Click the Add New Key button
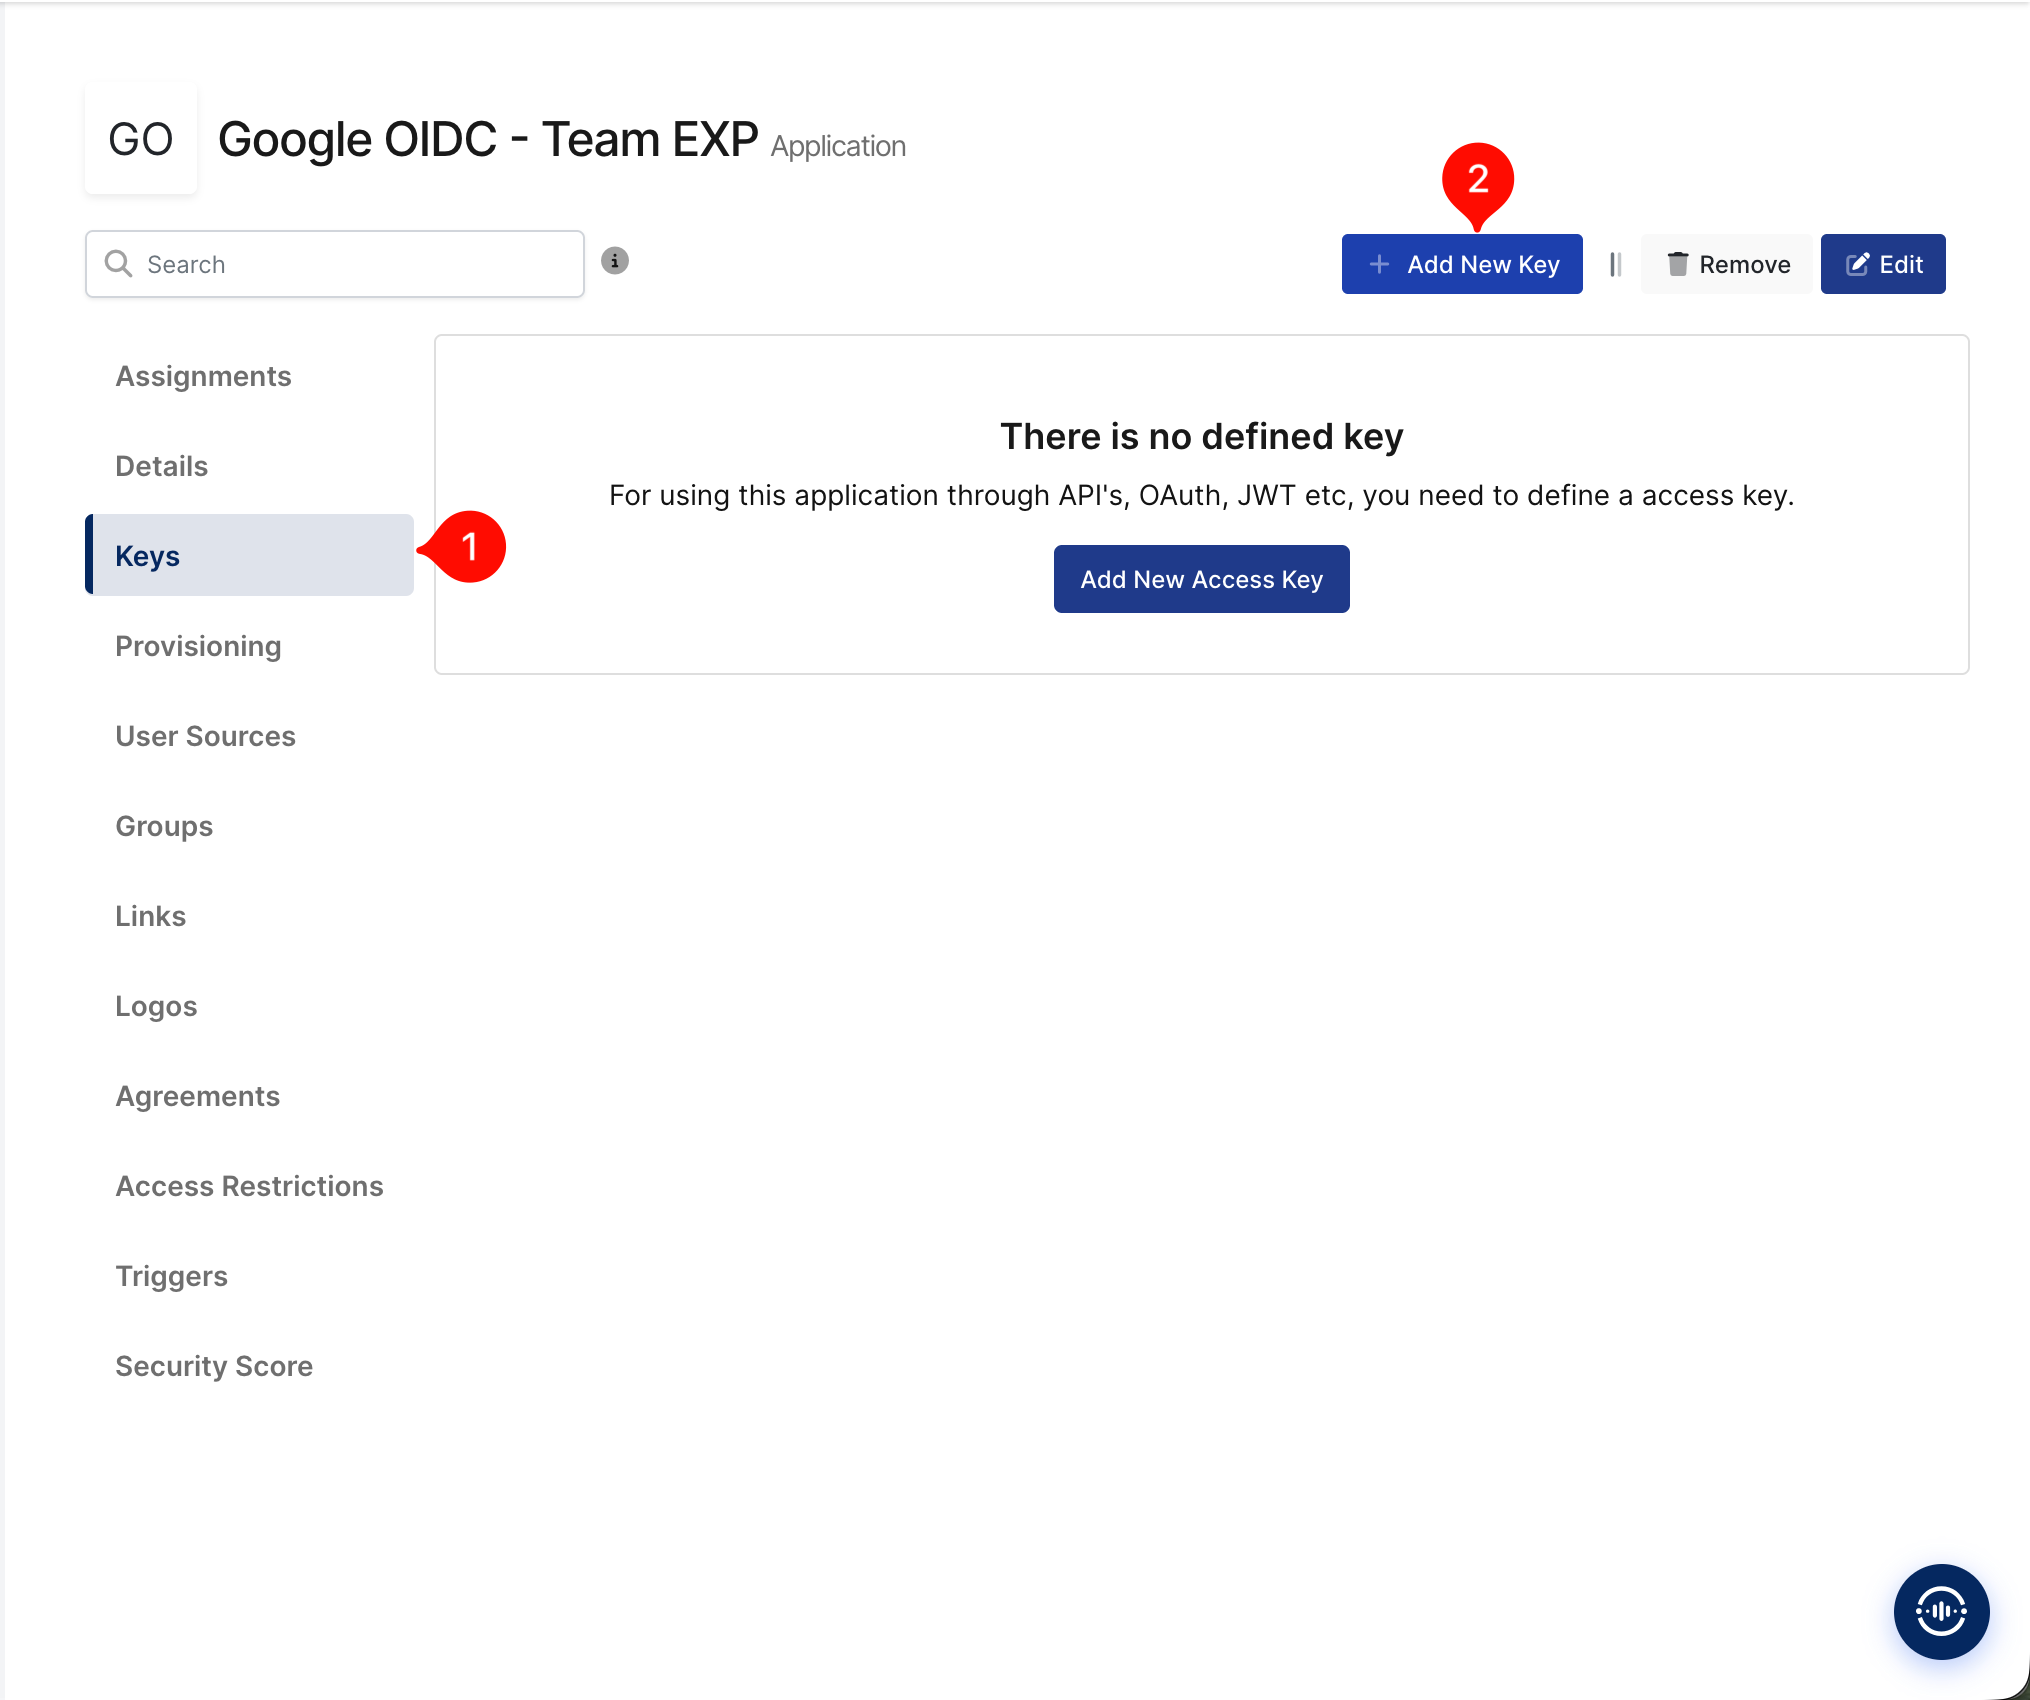2030x1700 pixels. coord(1462,264)
